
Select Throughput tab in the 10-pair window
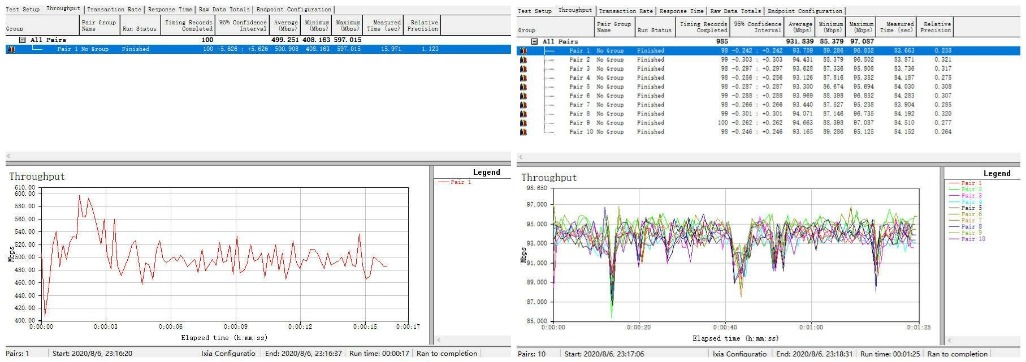click(x=575, y=10)
